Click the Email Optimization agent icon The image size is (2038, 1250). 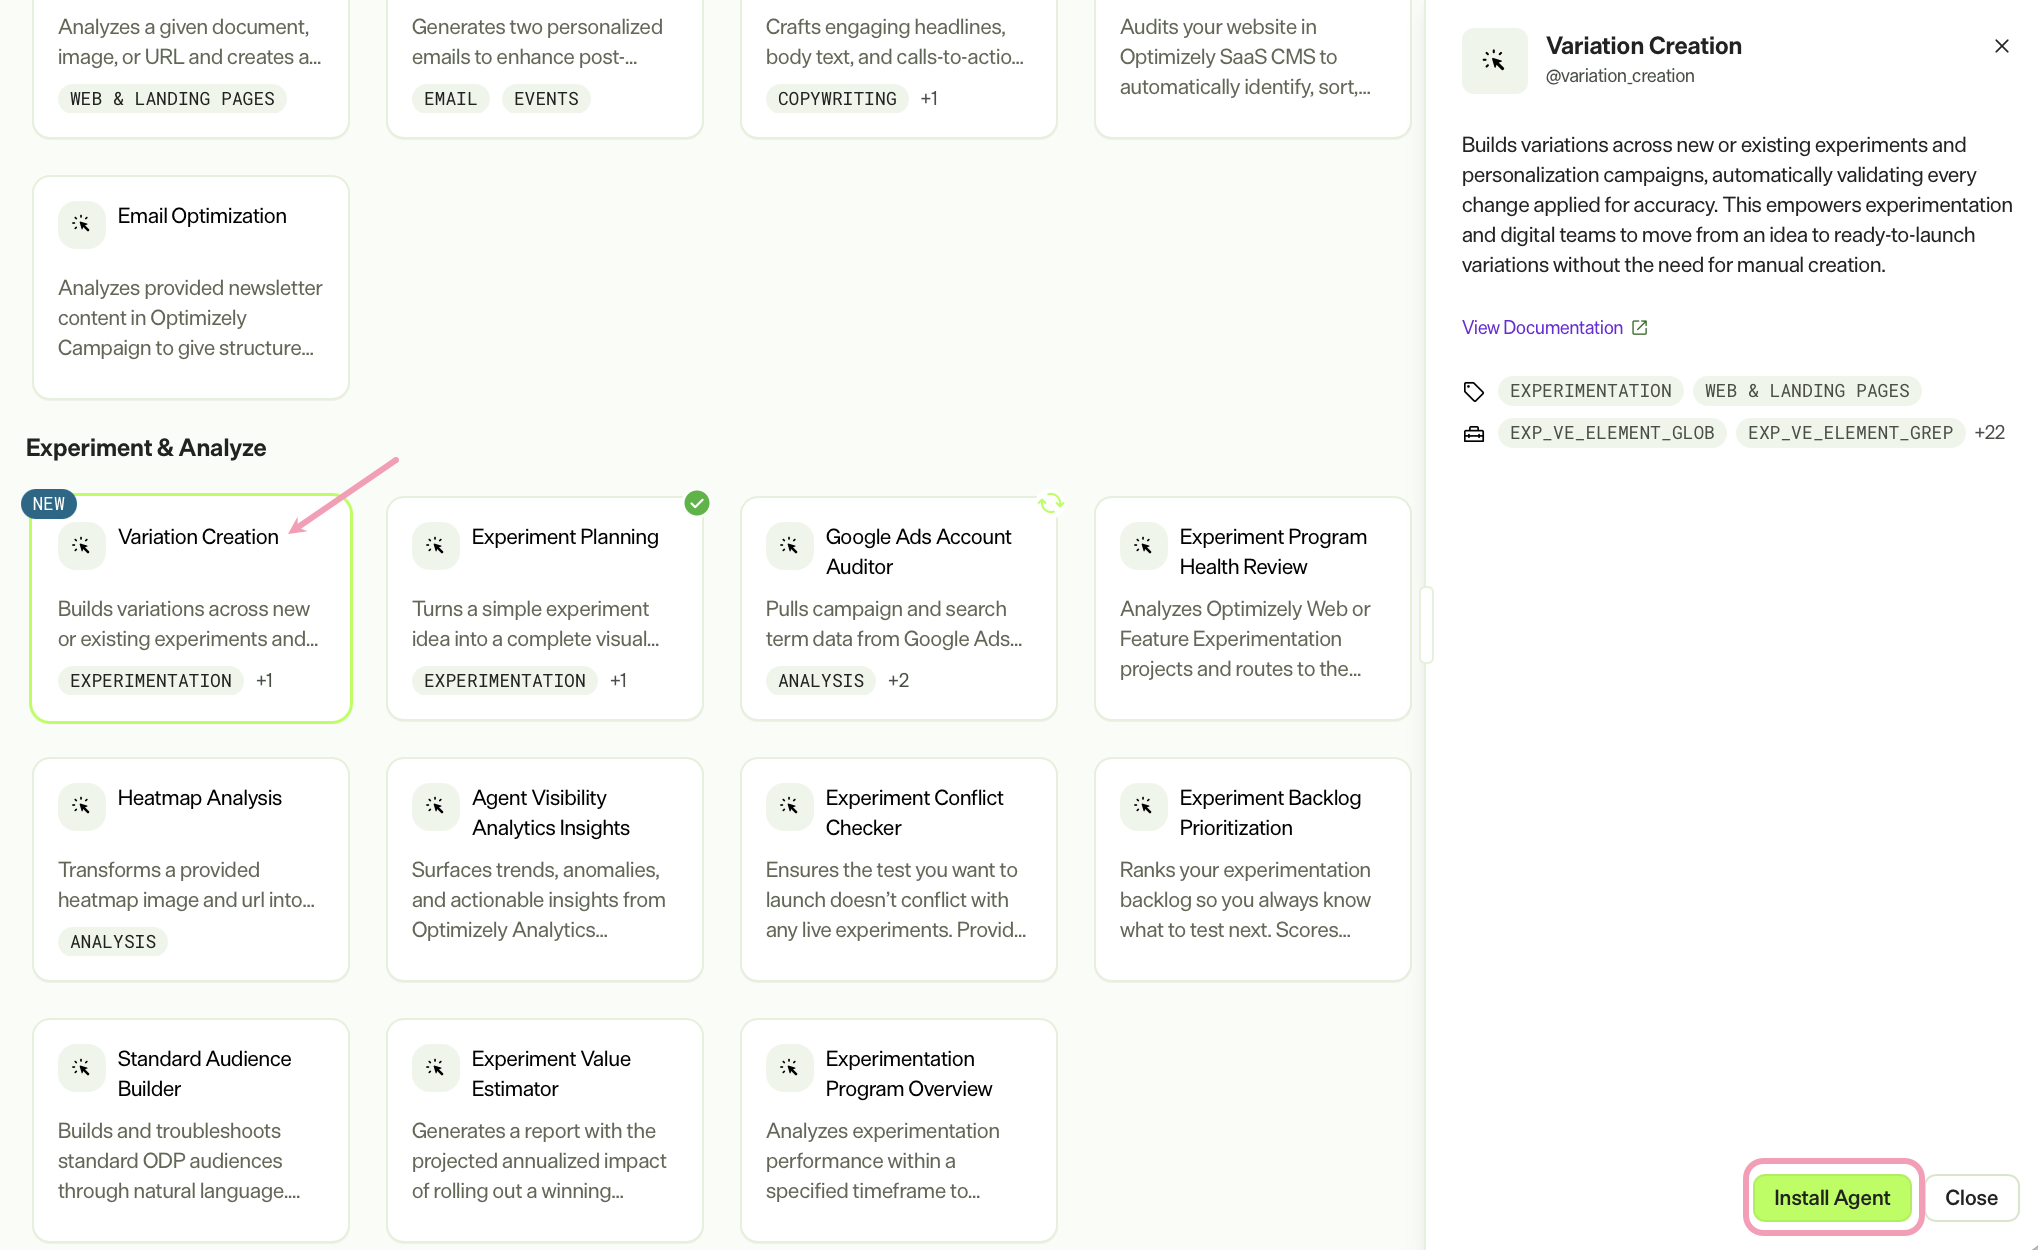[81, 224]
